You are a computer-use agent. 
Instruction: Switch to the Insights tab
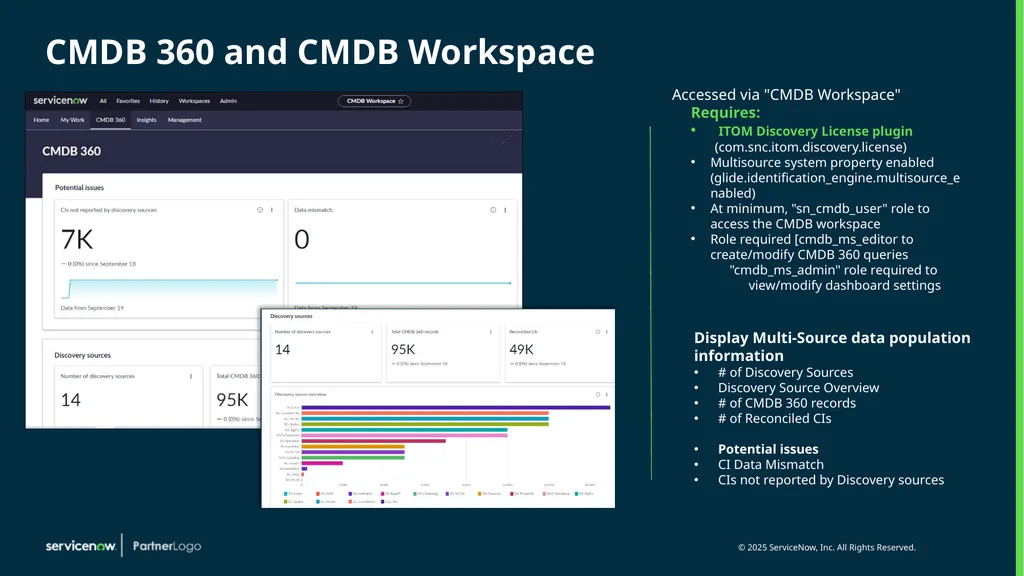pyautogui.click(x=146, y=120)
